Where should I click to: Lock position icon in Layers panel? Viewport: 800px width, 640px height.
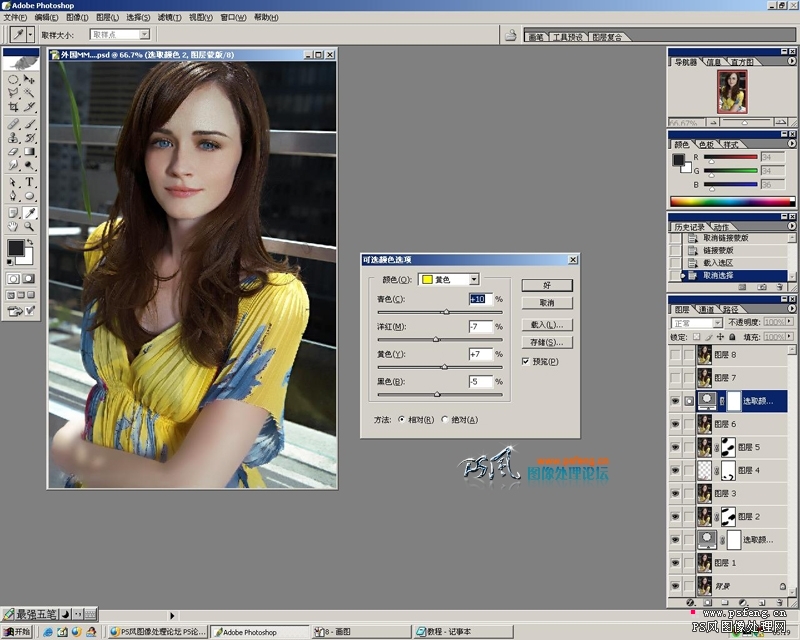click(x=720, y=337)
